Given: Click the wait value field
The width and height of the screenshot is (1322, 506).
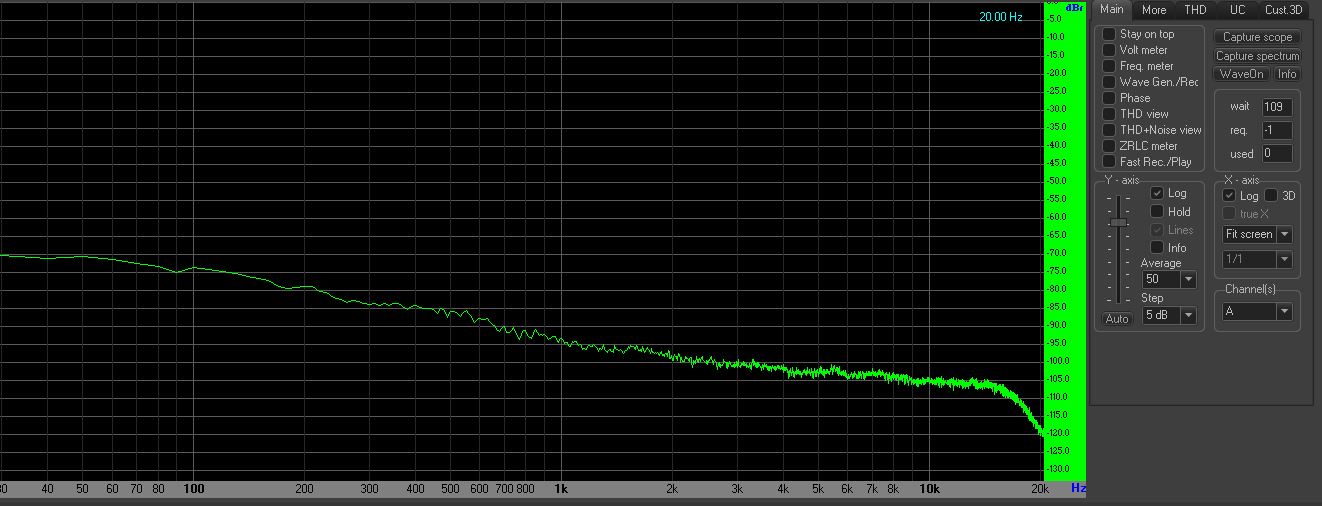Looking at the screenshot, I should tap(1277, 107).
